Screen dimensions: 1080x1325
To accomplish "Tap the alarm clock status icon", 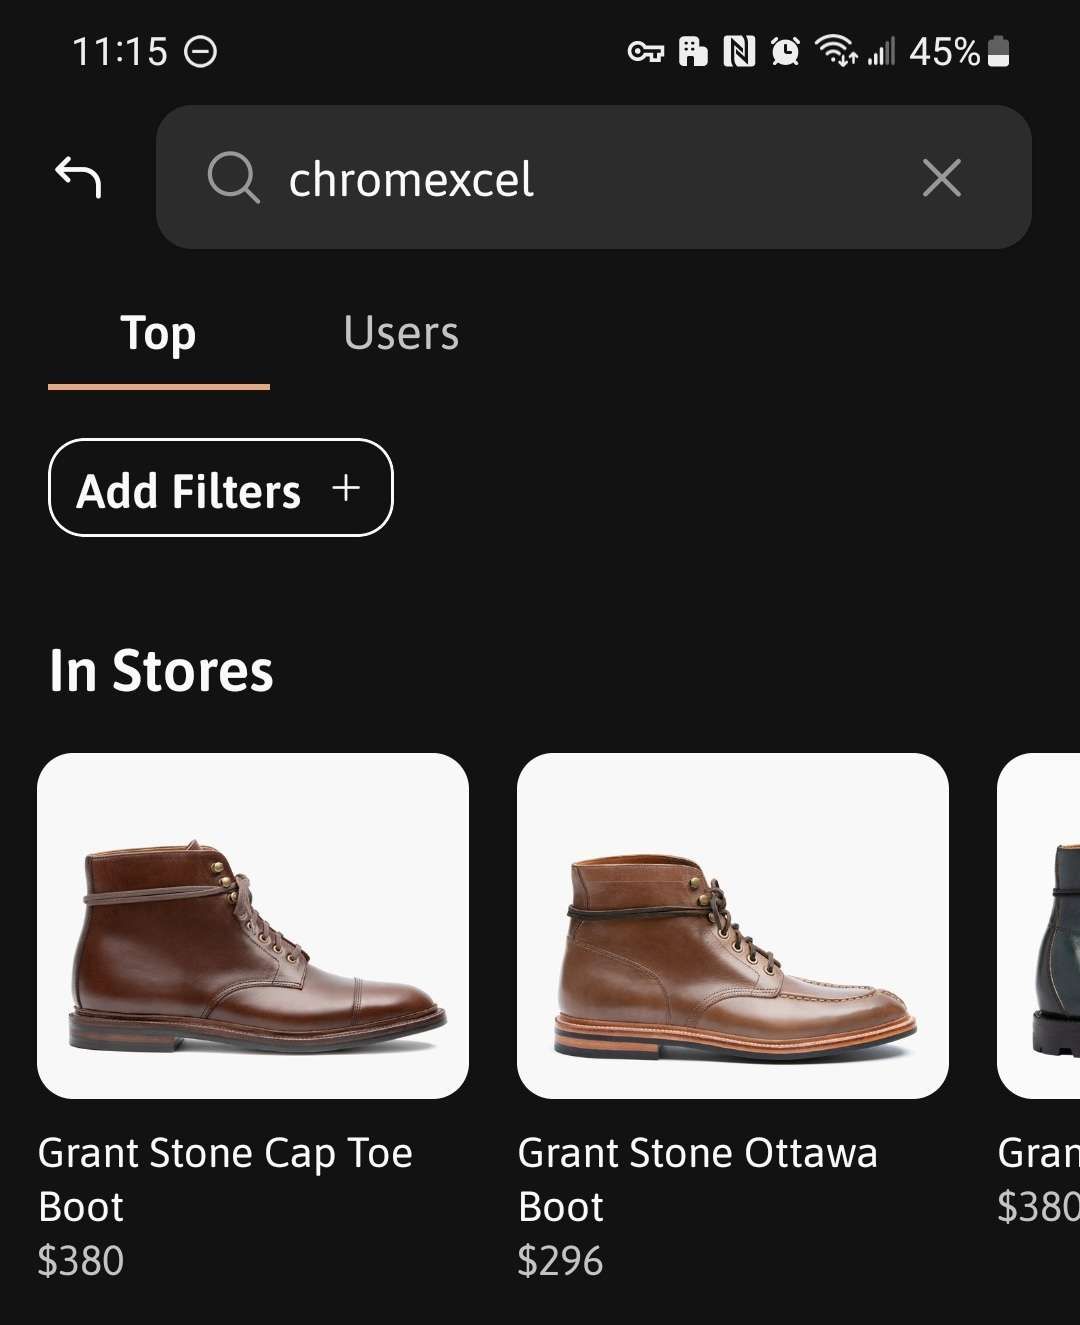I will point(786,51).
